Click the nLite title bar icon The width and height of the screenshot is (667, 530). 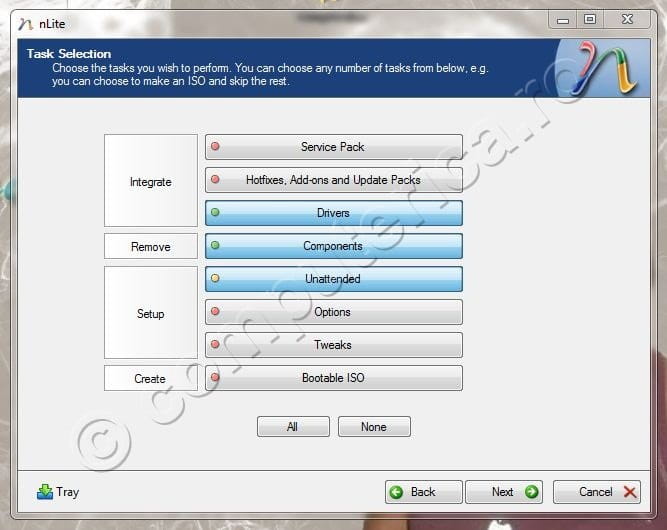(25, 24)
